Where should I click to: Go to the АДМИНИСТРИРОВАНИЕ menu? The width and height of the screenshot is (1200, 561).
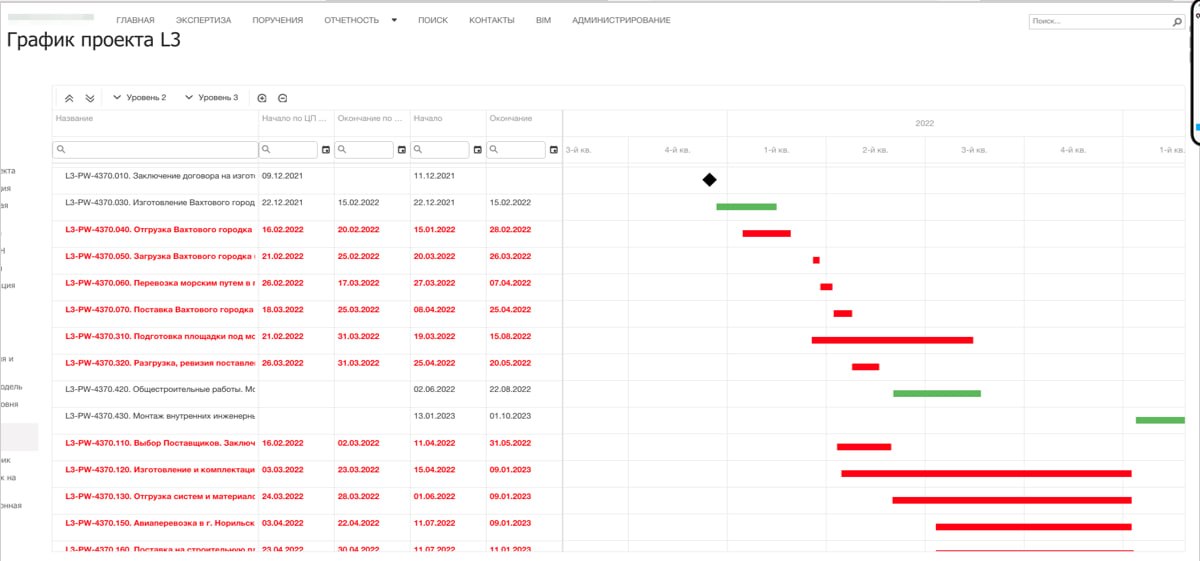621,20
